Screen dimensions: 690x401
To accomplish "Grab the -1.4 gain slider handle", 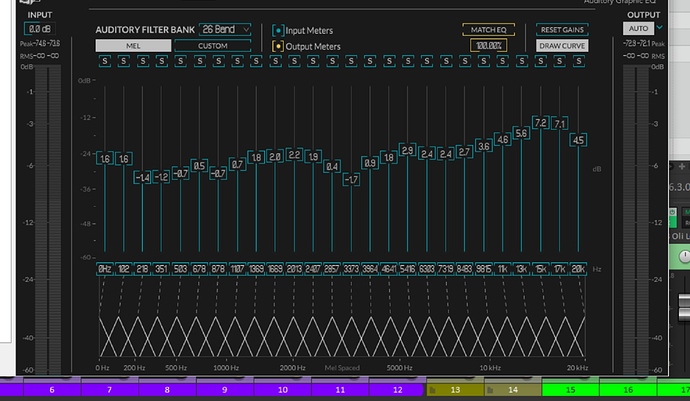I will click(143, 177).
